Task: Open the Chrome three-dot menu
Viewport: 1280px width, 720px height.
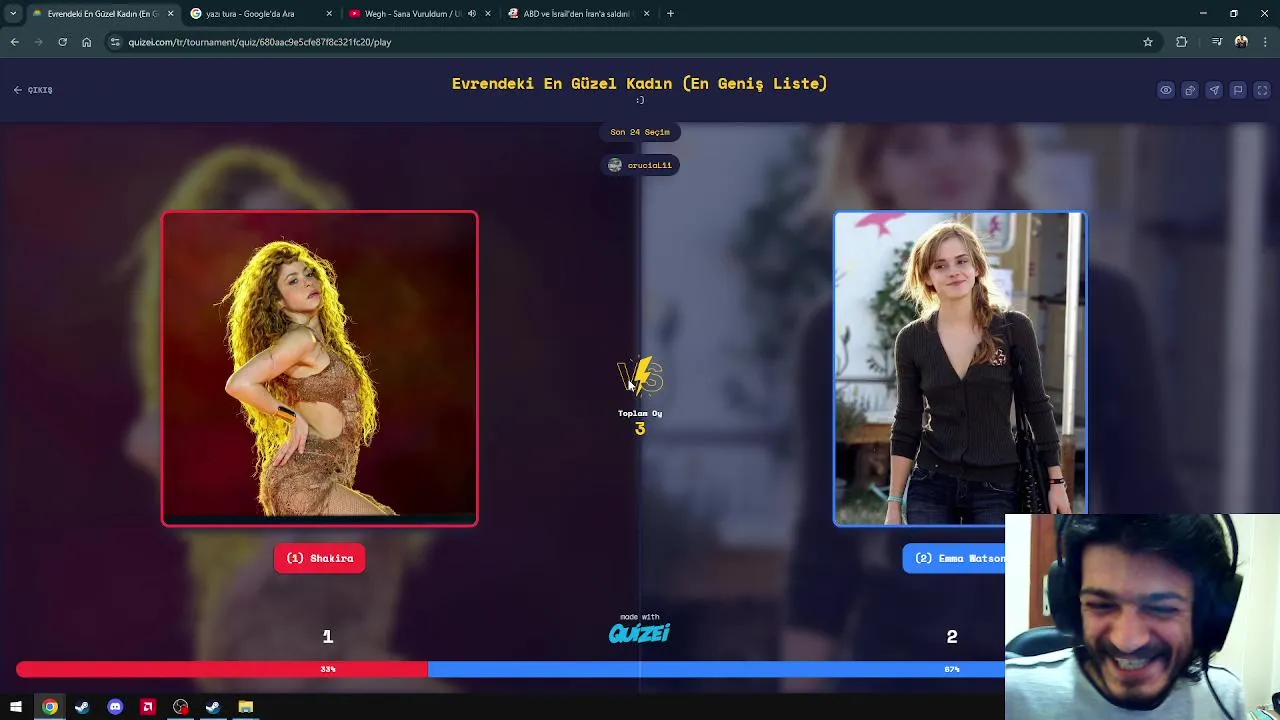Action: (1265, 42)
